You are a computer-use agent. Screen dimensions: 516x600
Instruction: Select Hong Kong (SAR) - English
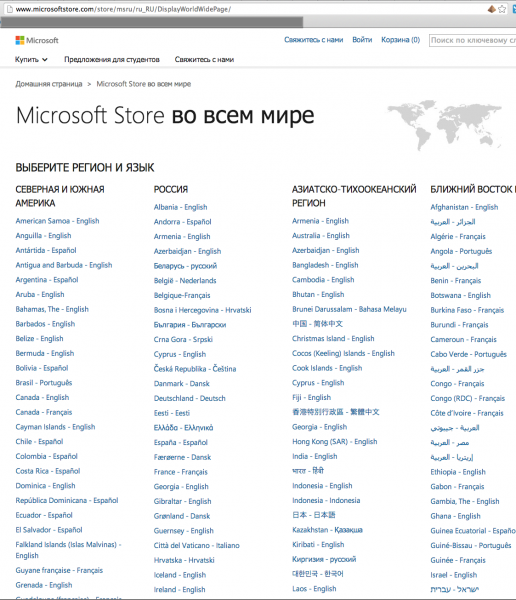(335, 442)
